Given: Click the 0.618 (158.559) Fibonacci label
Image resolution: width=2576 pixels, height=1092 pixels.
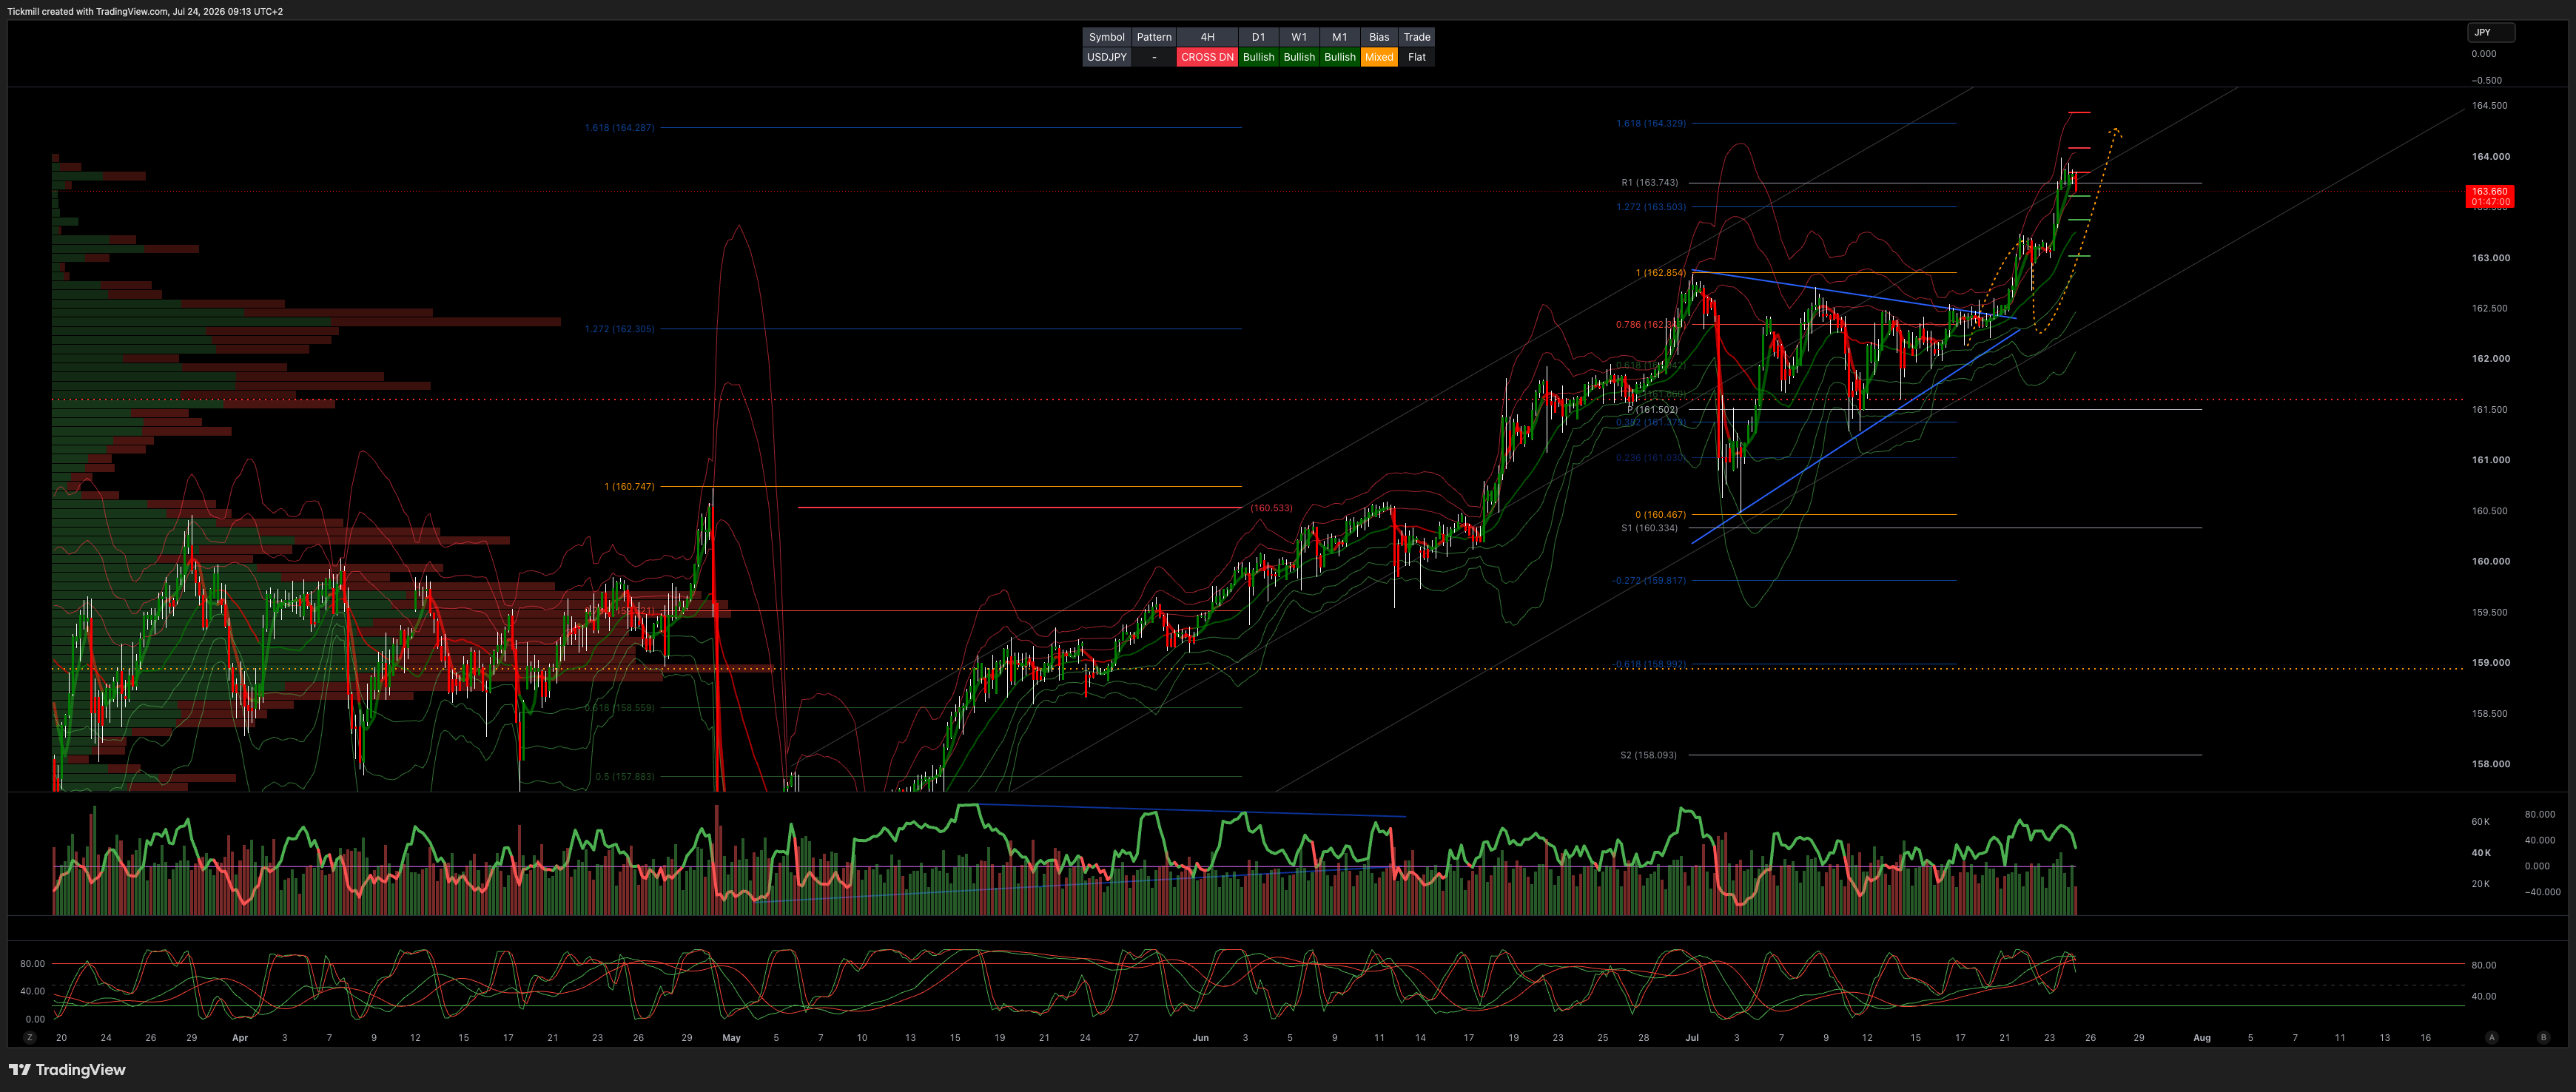Looking at the screenshot, I should click(x=619, y=707).
